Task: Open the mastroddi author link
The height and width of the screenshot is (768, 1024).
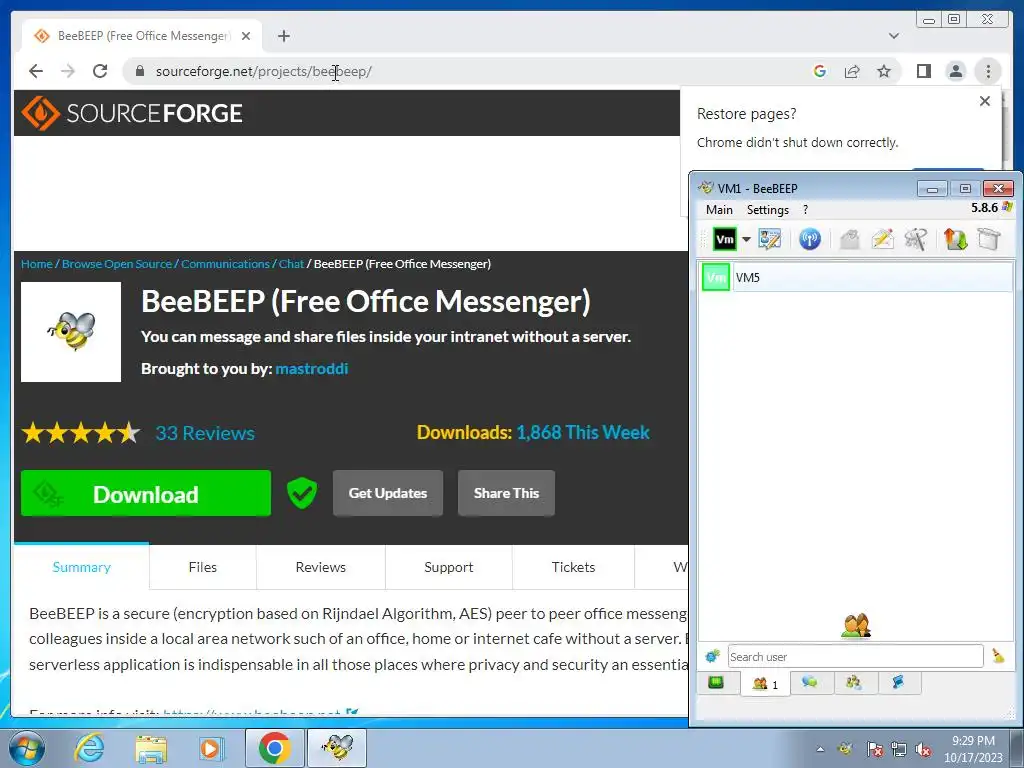Action: tap(312, 369)
